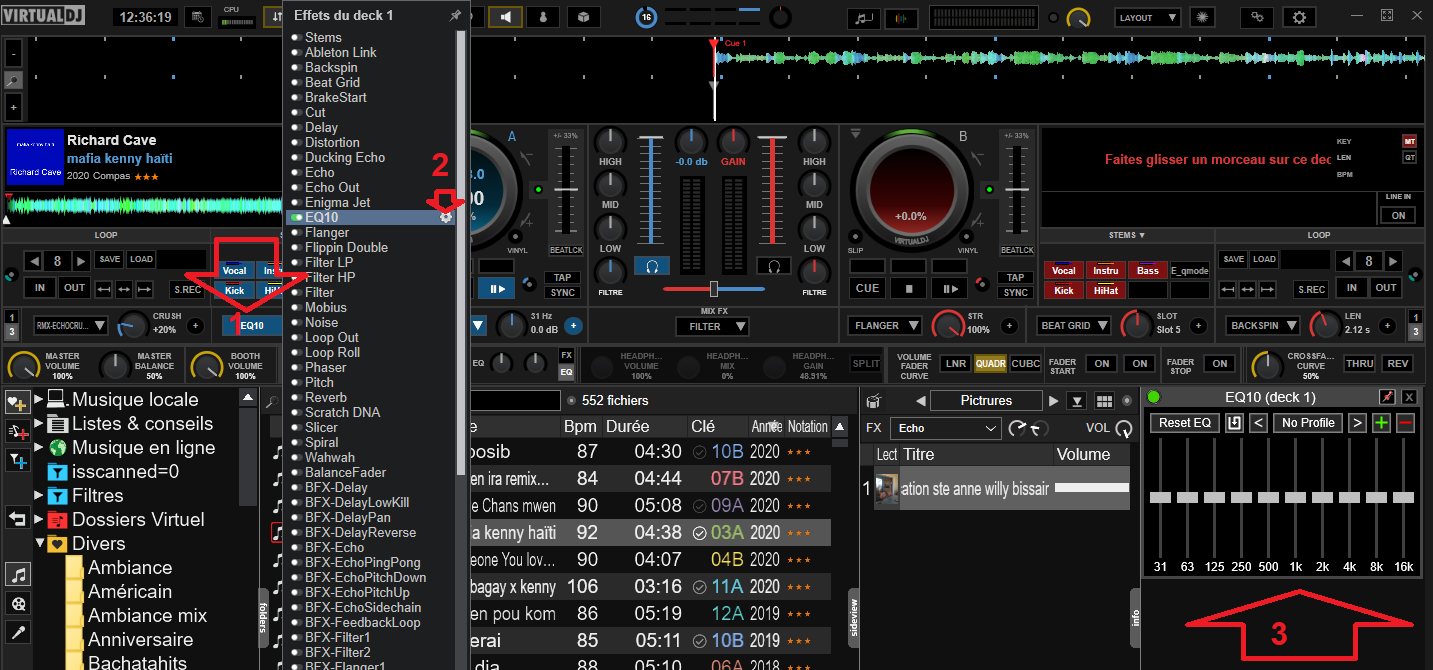
Task: Toggle the Flanger effect in list
Action: (296, 232)
